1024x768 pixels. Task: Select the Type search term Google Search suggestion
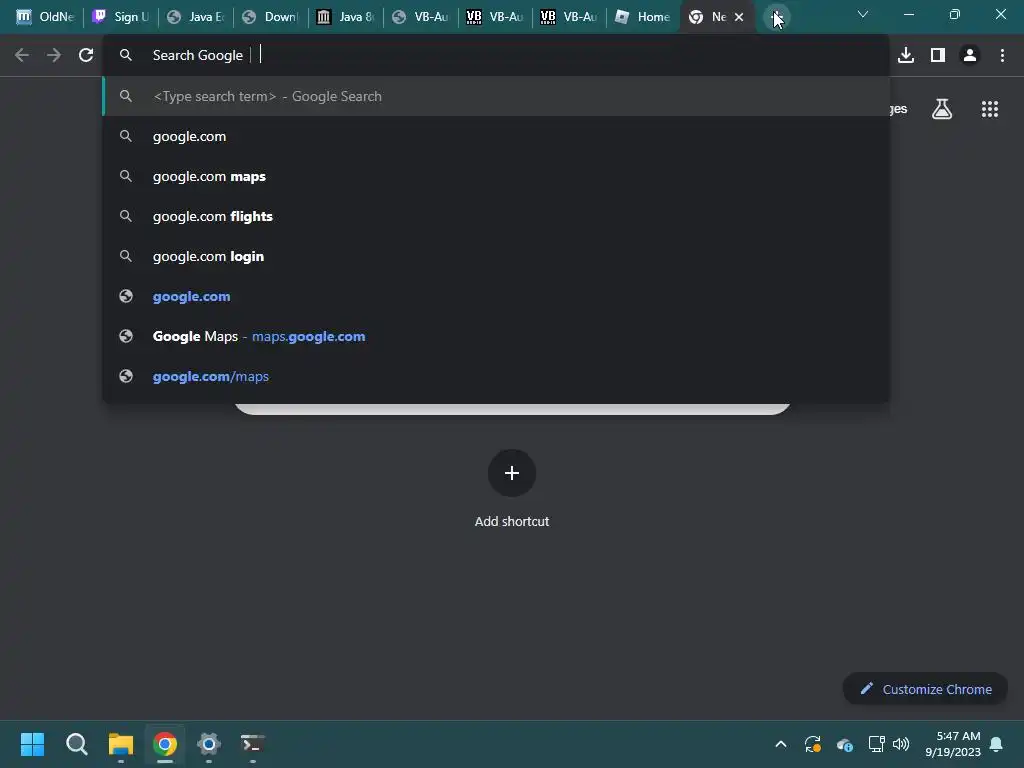pos(496,97)
